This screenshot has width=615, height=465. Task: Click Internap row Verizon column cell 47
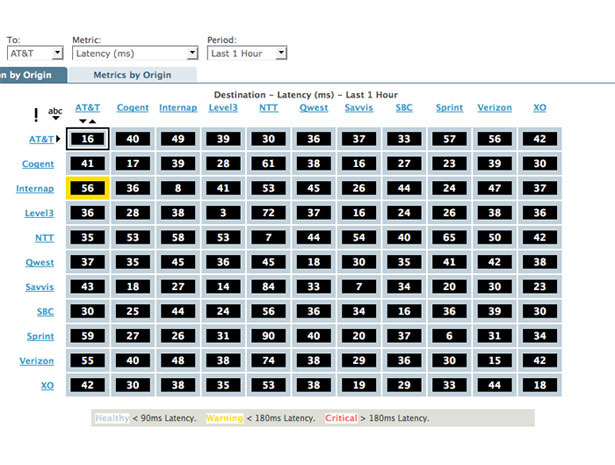click(x=495, y=188)
